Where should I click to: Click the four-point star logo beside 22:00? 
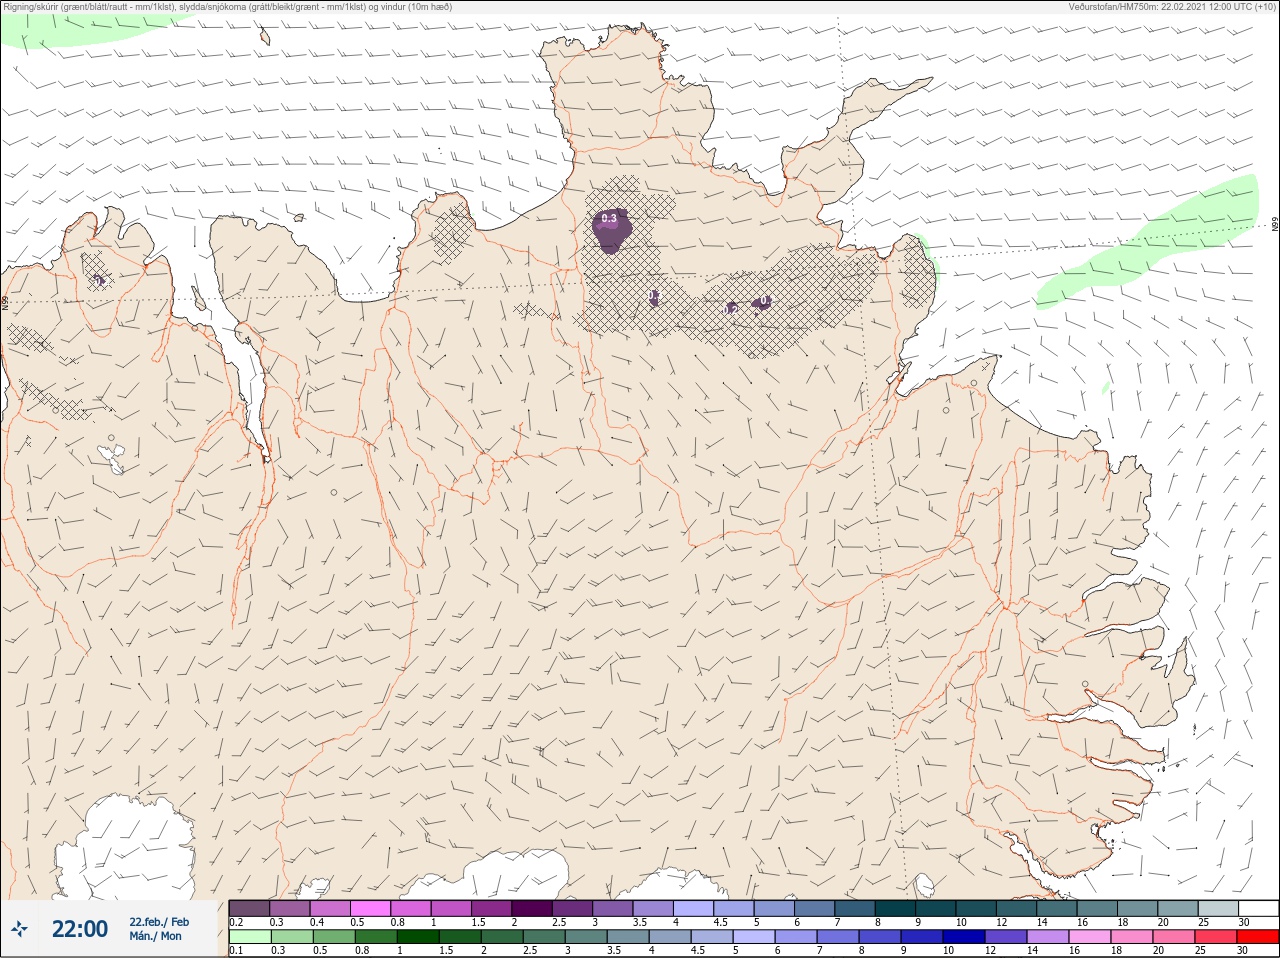(20, 929)
